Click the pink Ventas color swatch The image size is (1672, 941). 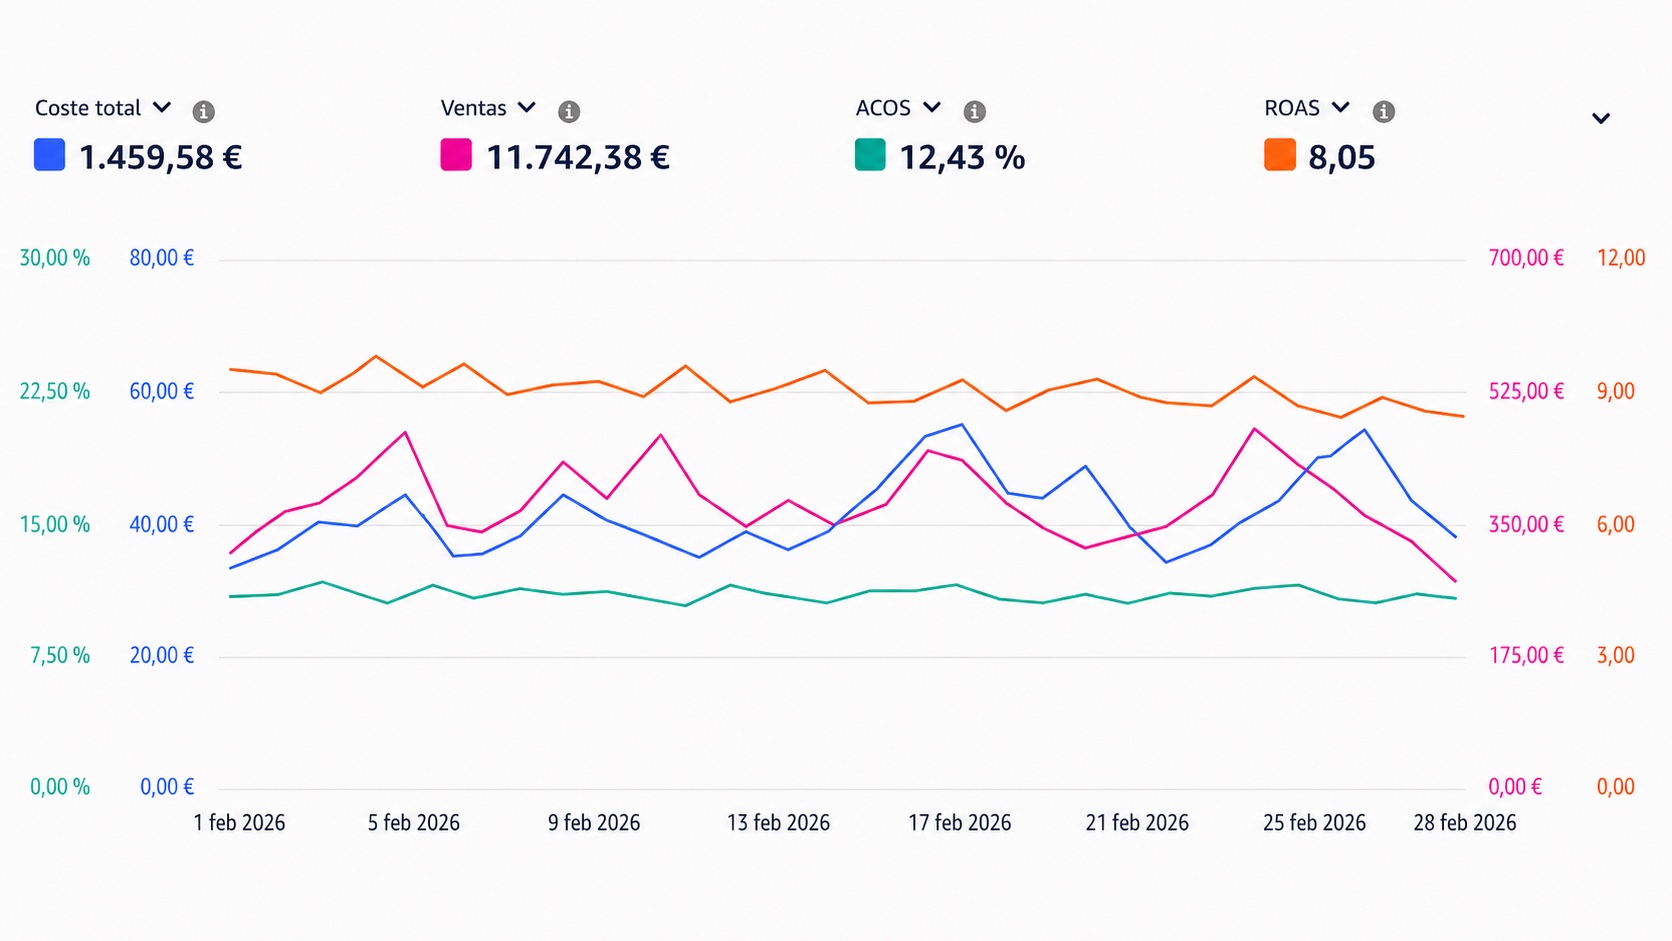click(456, 155)
